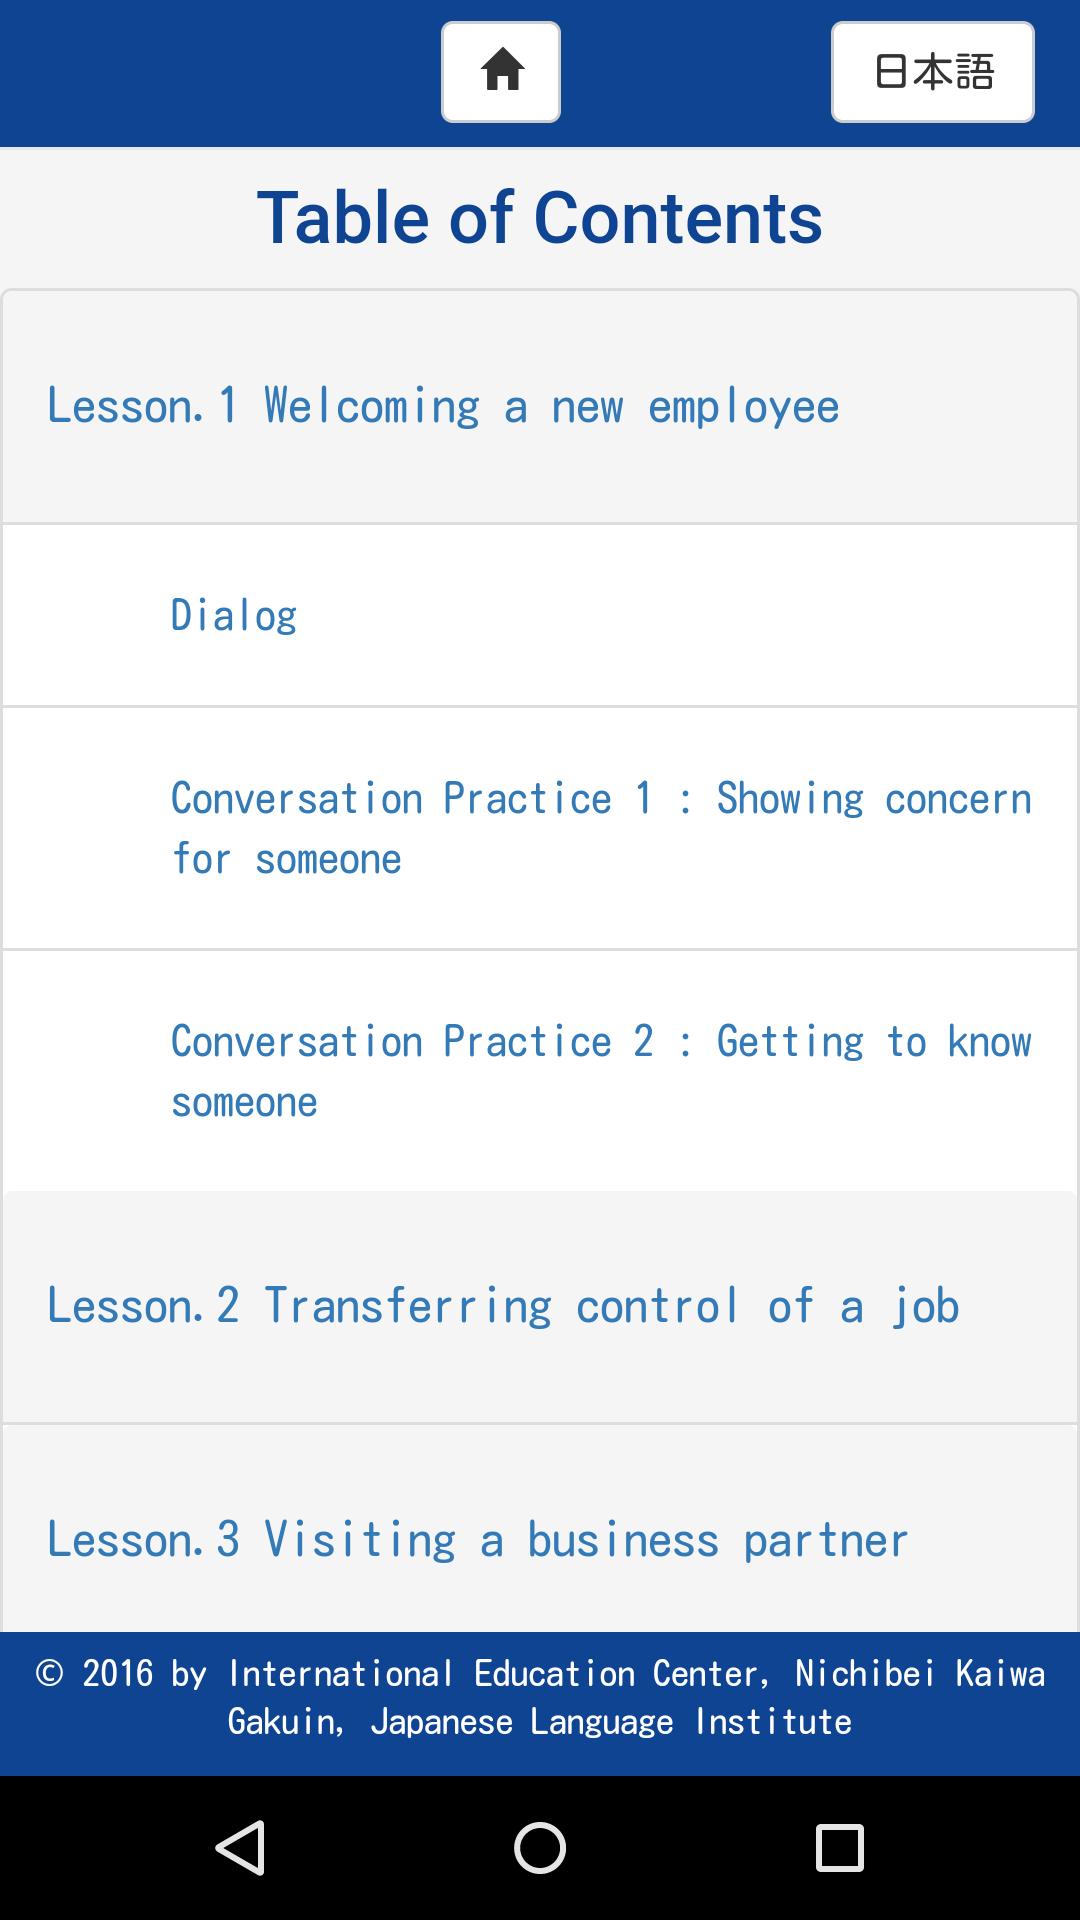Screen dimensions: 1080x1920
Task: Tap the word 'Lesson.2' in second header
Action: (x=142, y=1306)
